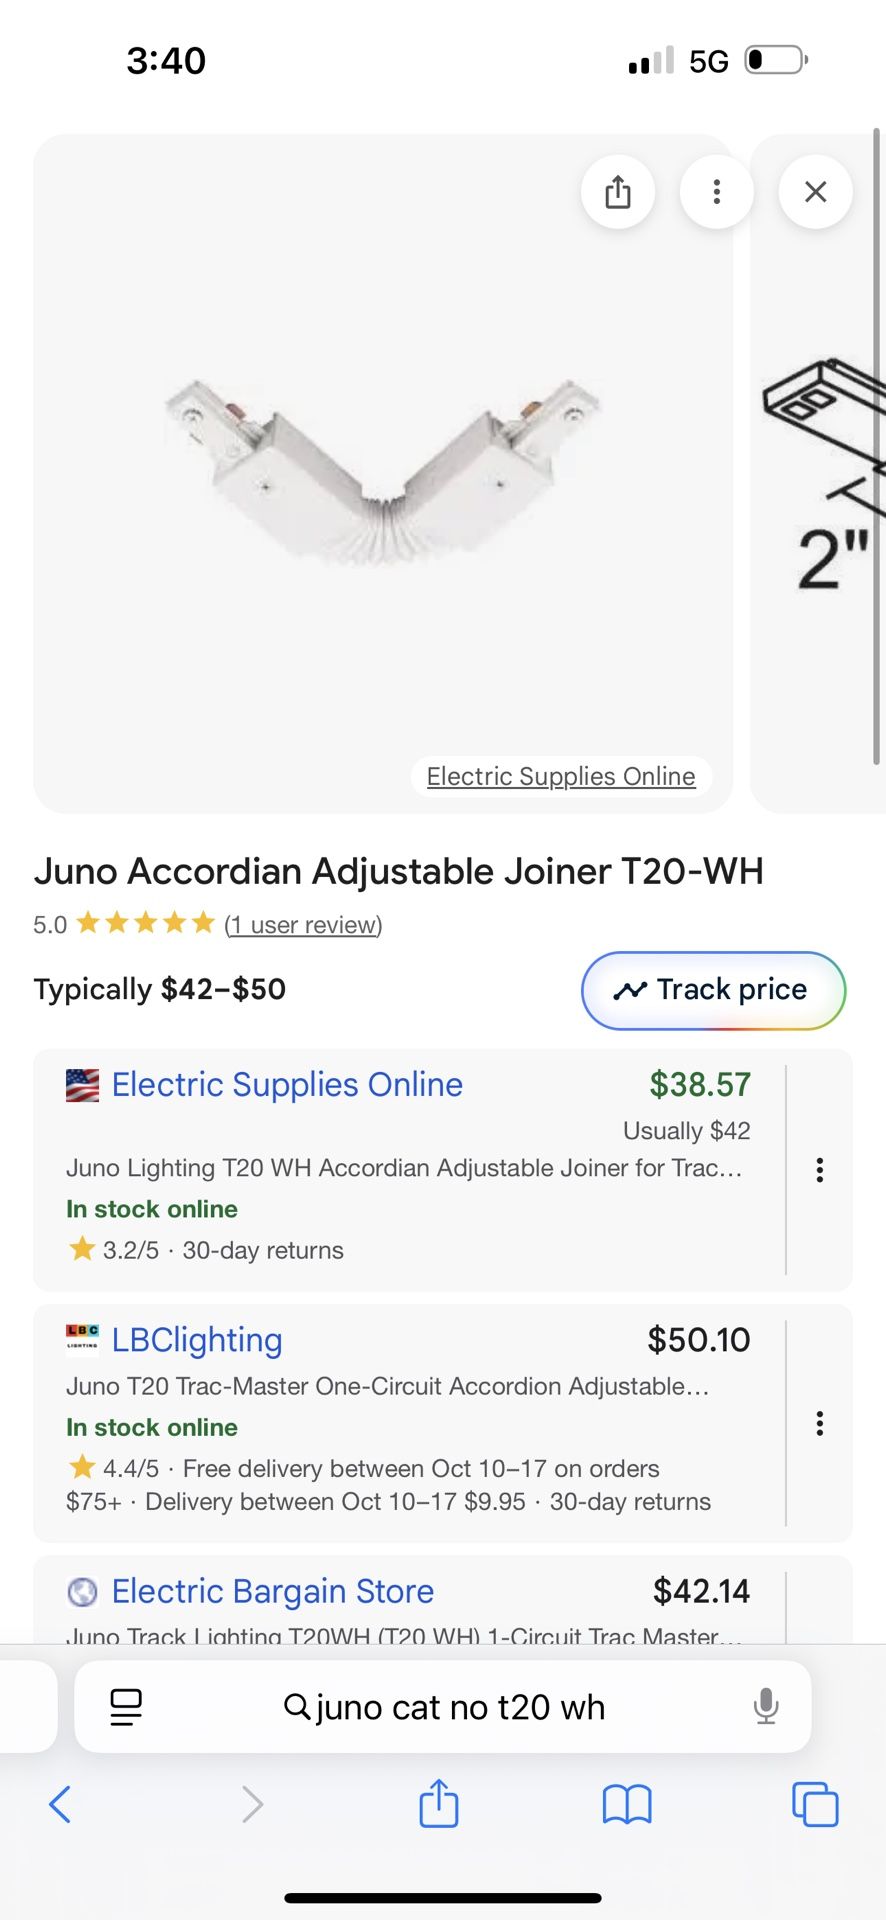This screenshot has width=886, height=1920.
Task: Go back with Safari back arrow
Action: (60, 1805)
